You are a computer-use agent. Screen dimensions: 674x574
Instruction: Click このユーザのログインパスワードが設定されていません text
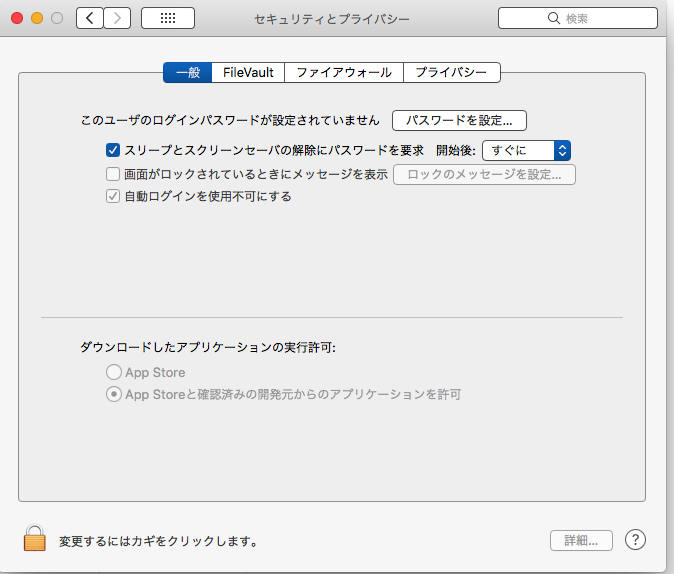coord(230,120)
